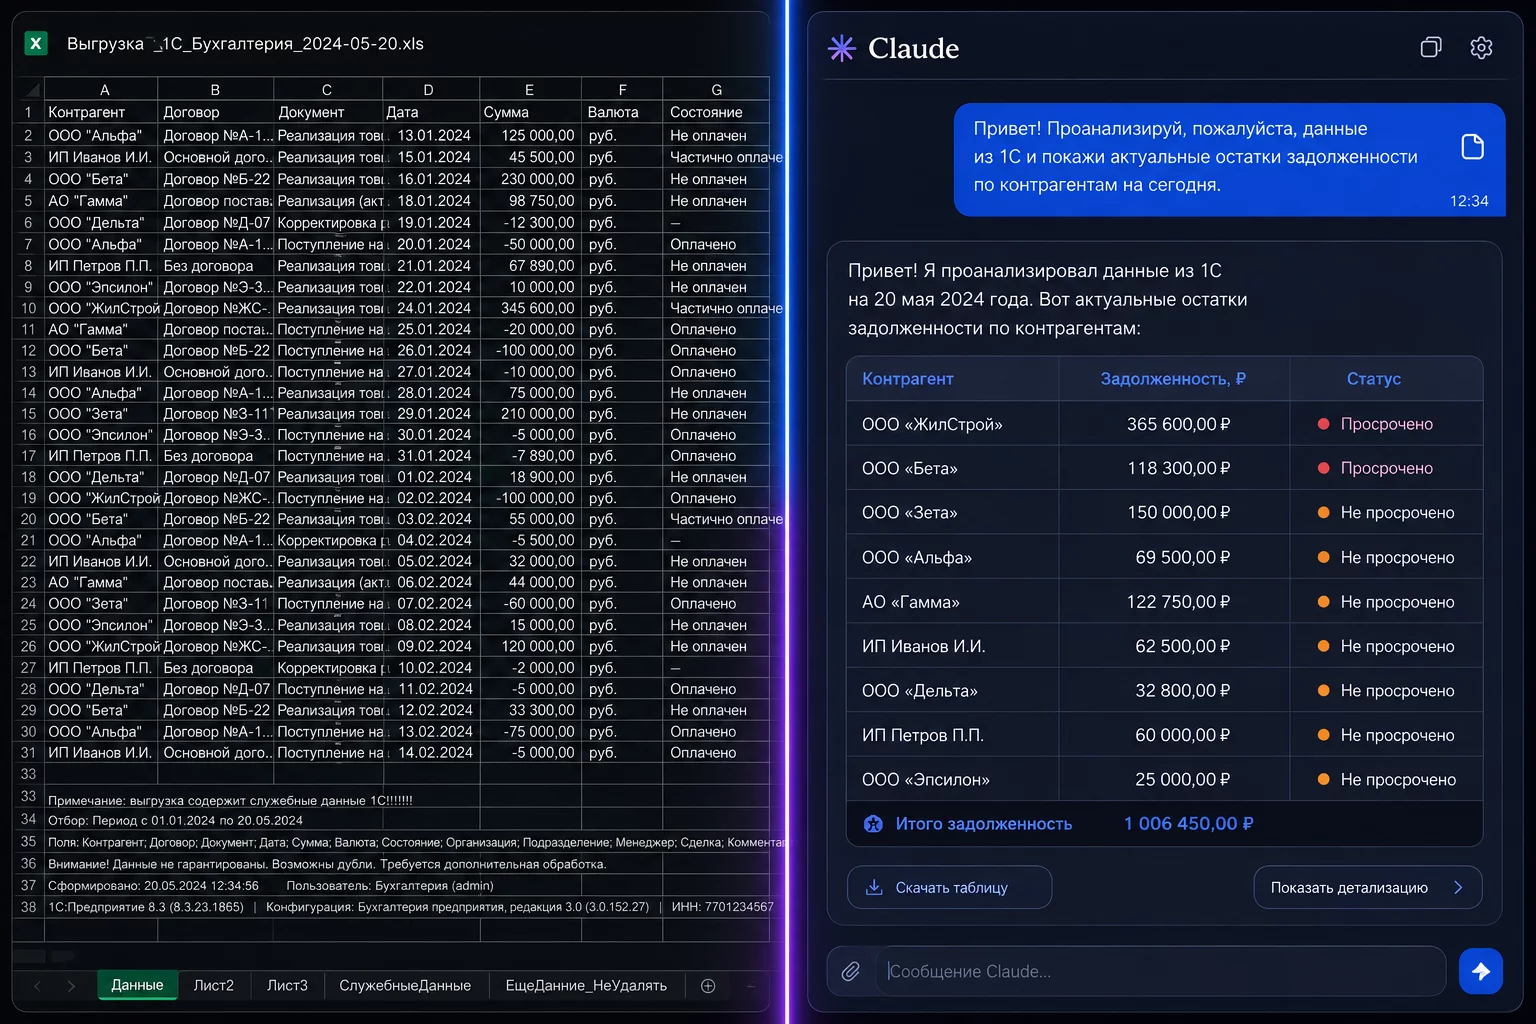Open the ЕщеДанние_НеУдалять sheet tab

tap(586, 985)
